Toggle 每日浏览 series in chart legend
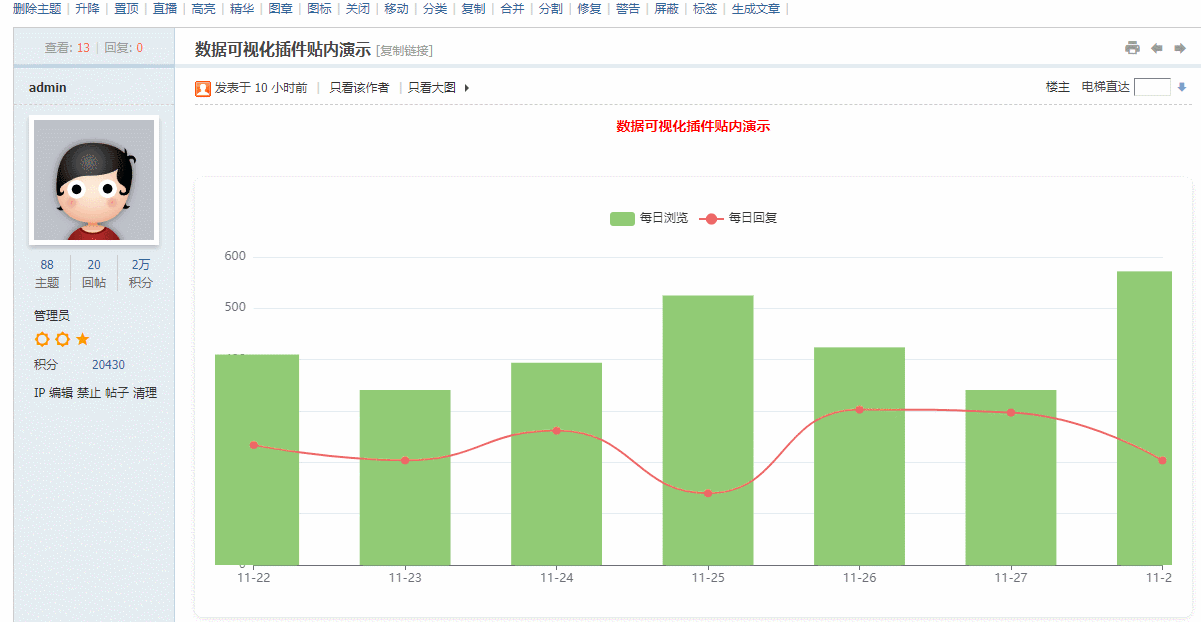1201x622 pixels. 648,218
